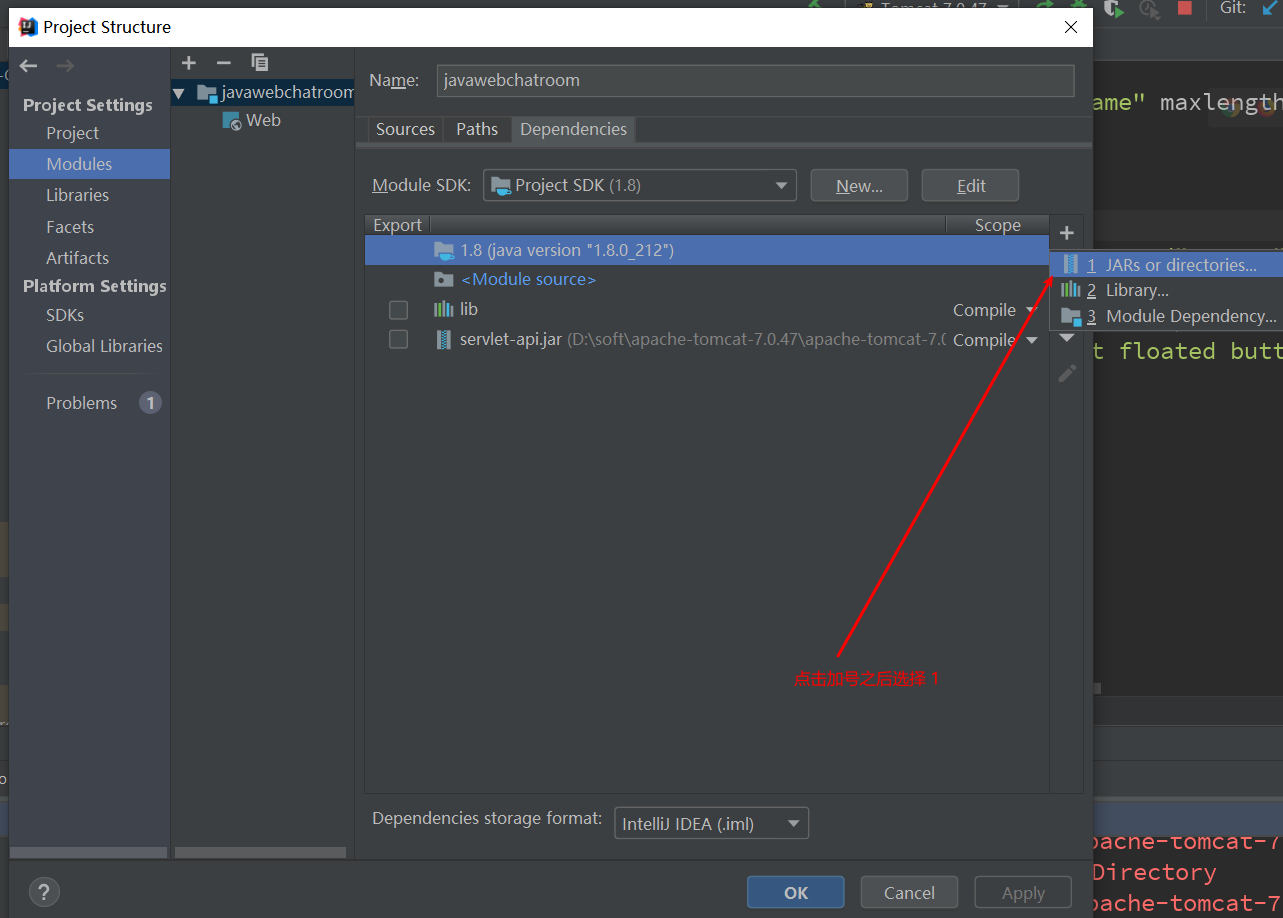Viewport: 1283px width, 918px height.
Task: Select the Dependencies tab
Action: tap(573, 129)
